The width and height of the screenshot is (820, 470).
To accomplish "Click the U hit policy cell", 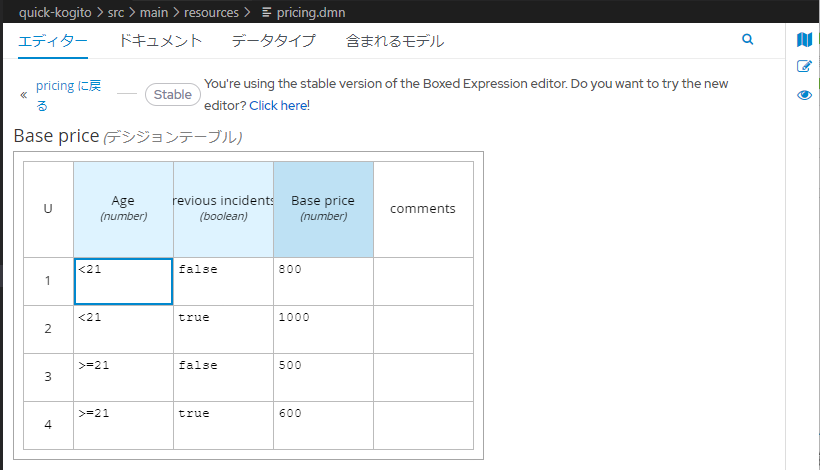I will tap(48, 209).
